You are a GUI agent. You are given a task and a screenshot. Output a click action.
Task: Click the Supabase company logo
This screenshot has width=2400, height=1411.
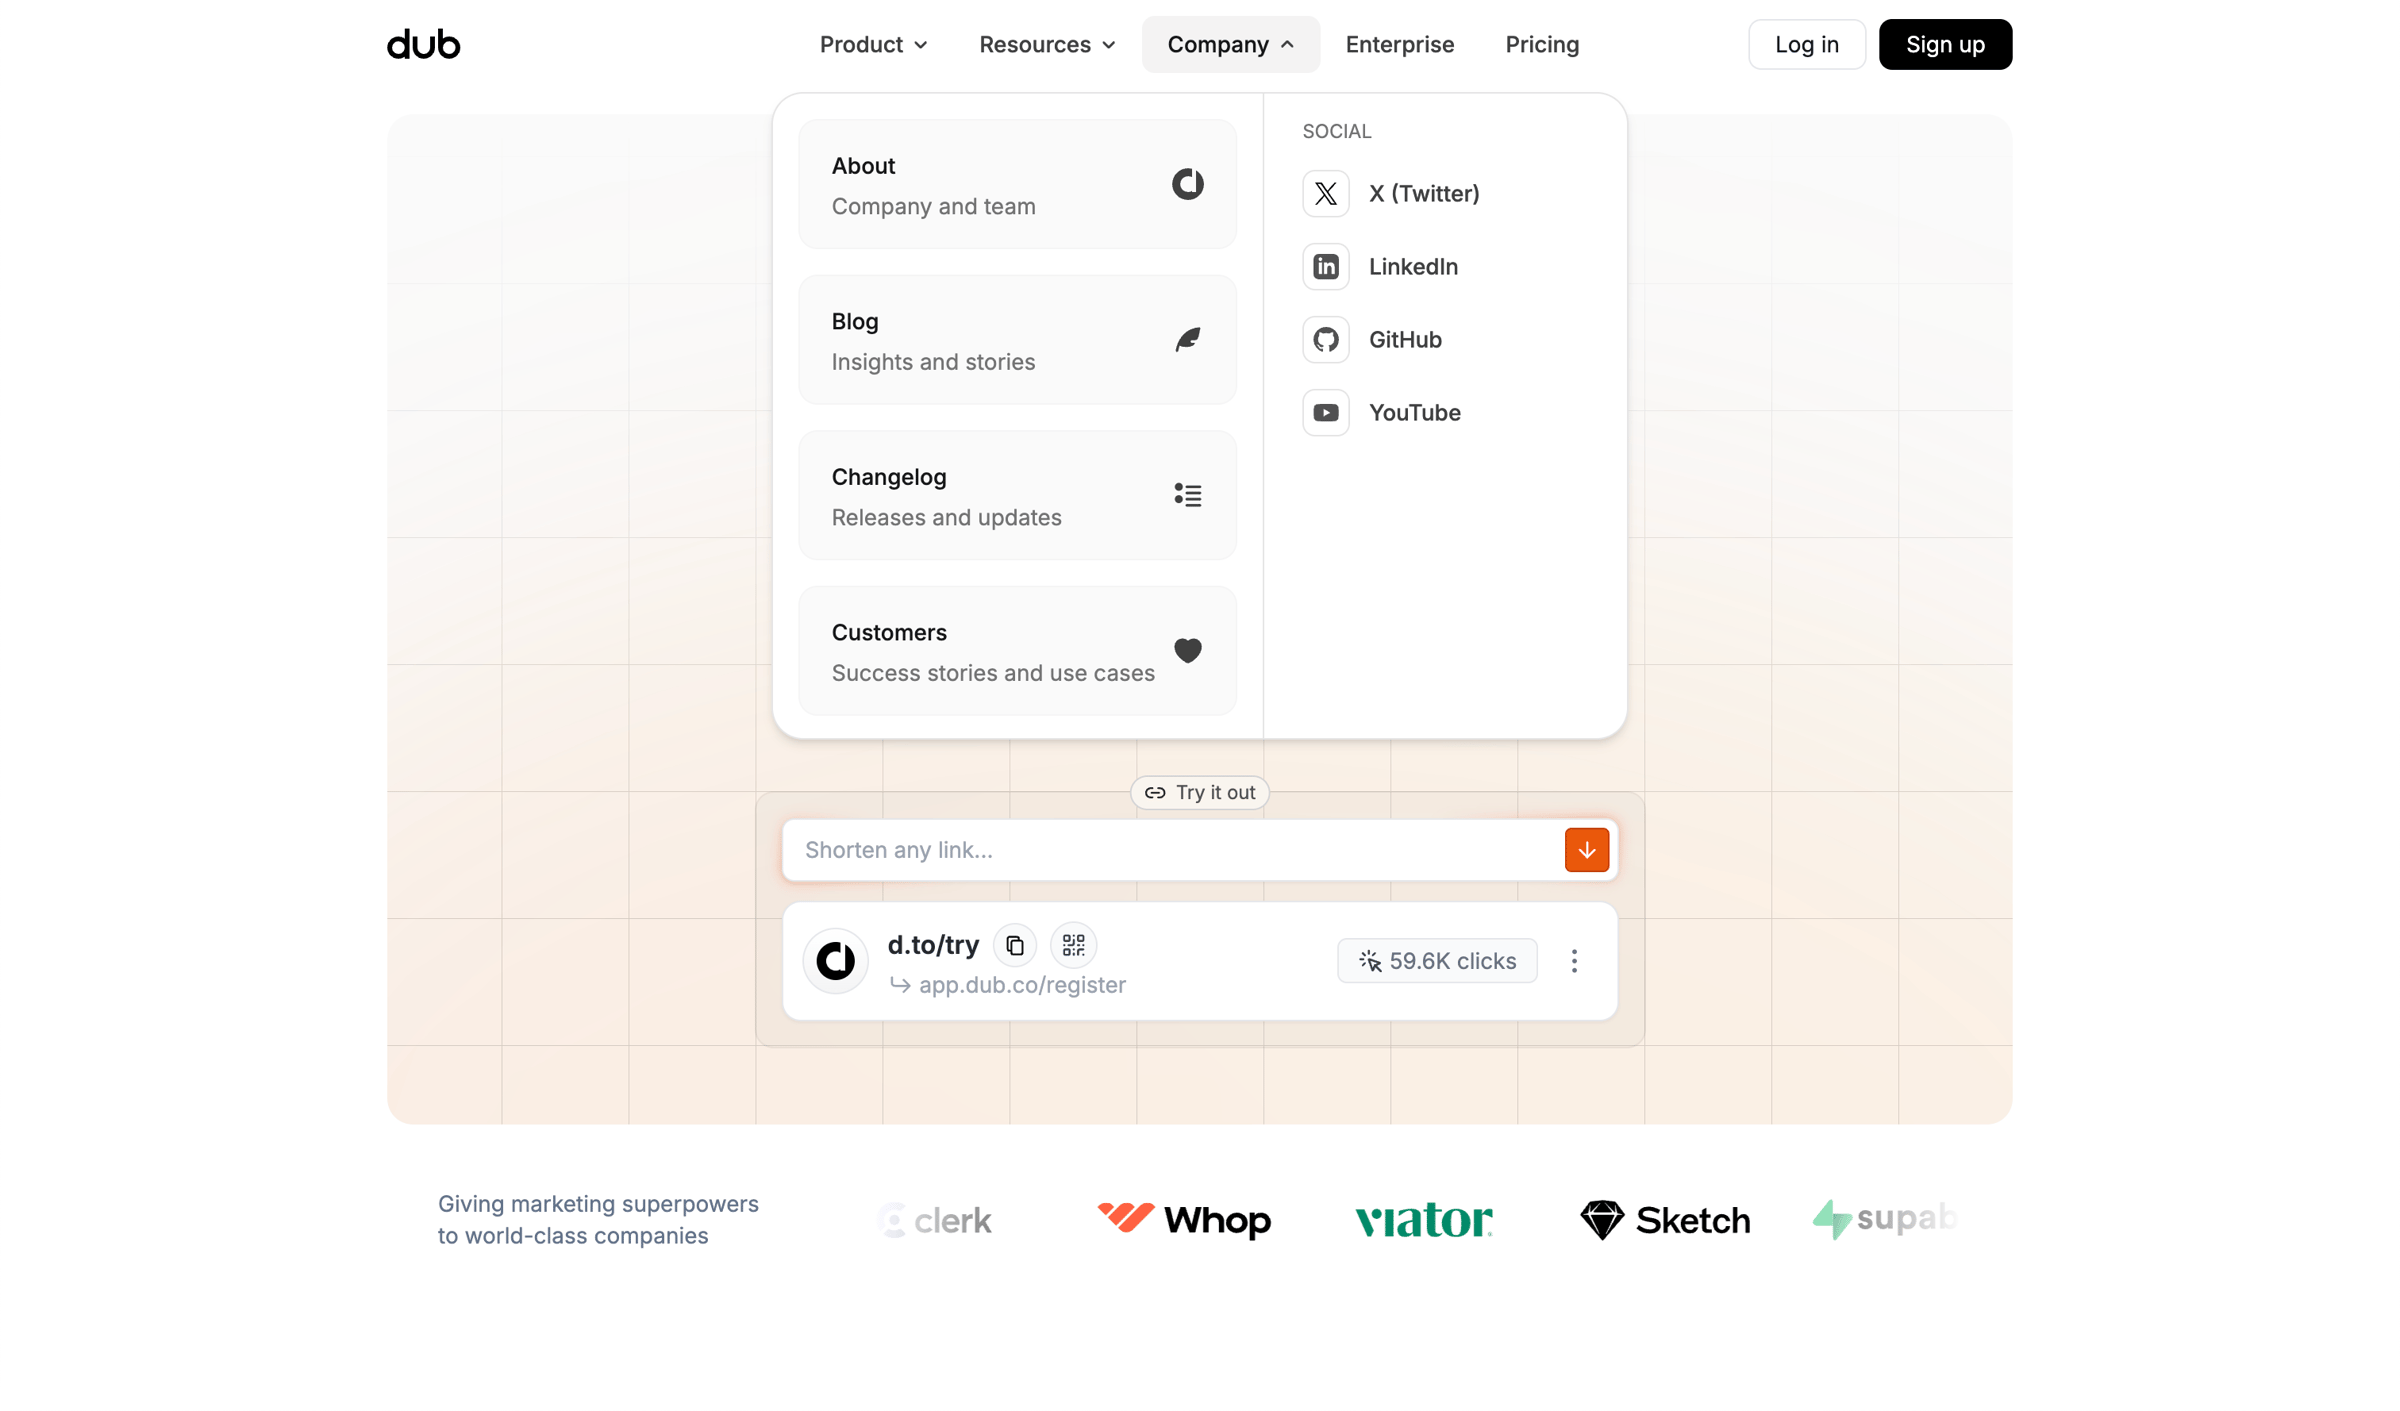(x=1884, y=1219)
